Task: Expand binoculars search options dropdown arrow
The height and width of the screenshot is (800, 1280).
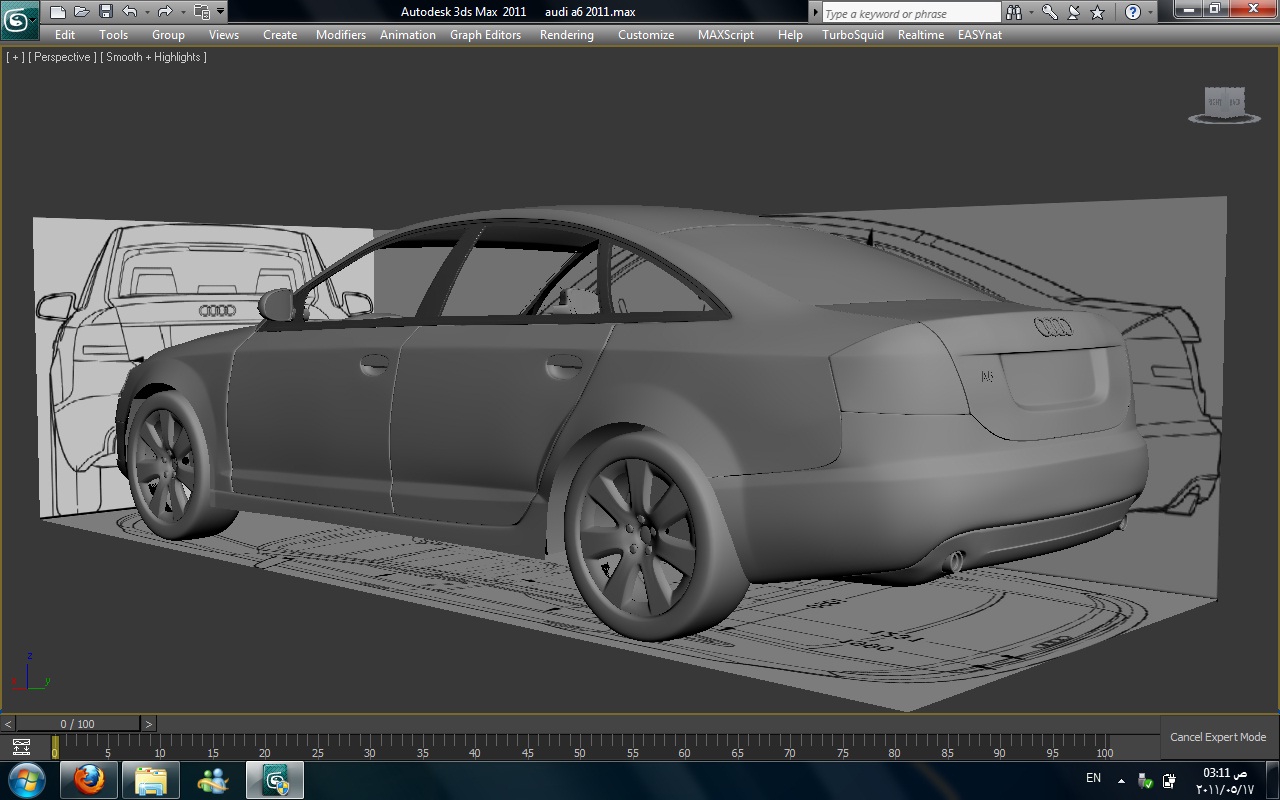Action: pos(1031,12)
